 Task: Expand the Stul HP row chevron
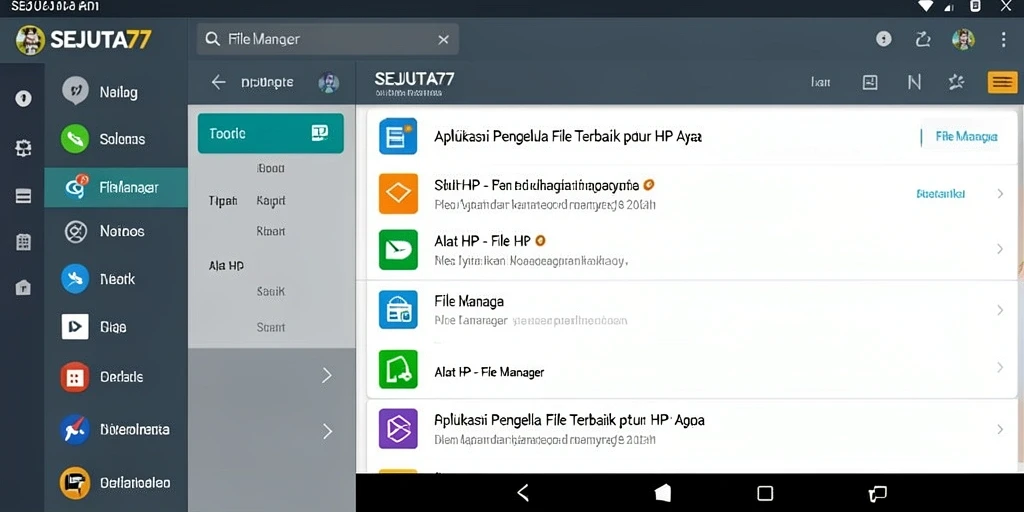999,194
